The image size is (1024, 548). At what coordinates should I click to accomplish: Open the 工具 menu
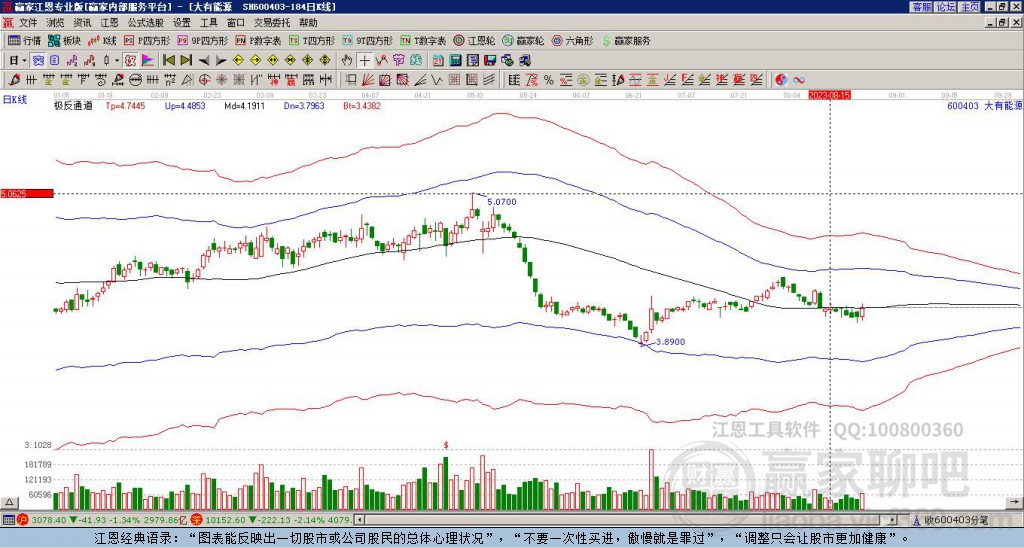pyautogui.click(x=208, y=23)
